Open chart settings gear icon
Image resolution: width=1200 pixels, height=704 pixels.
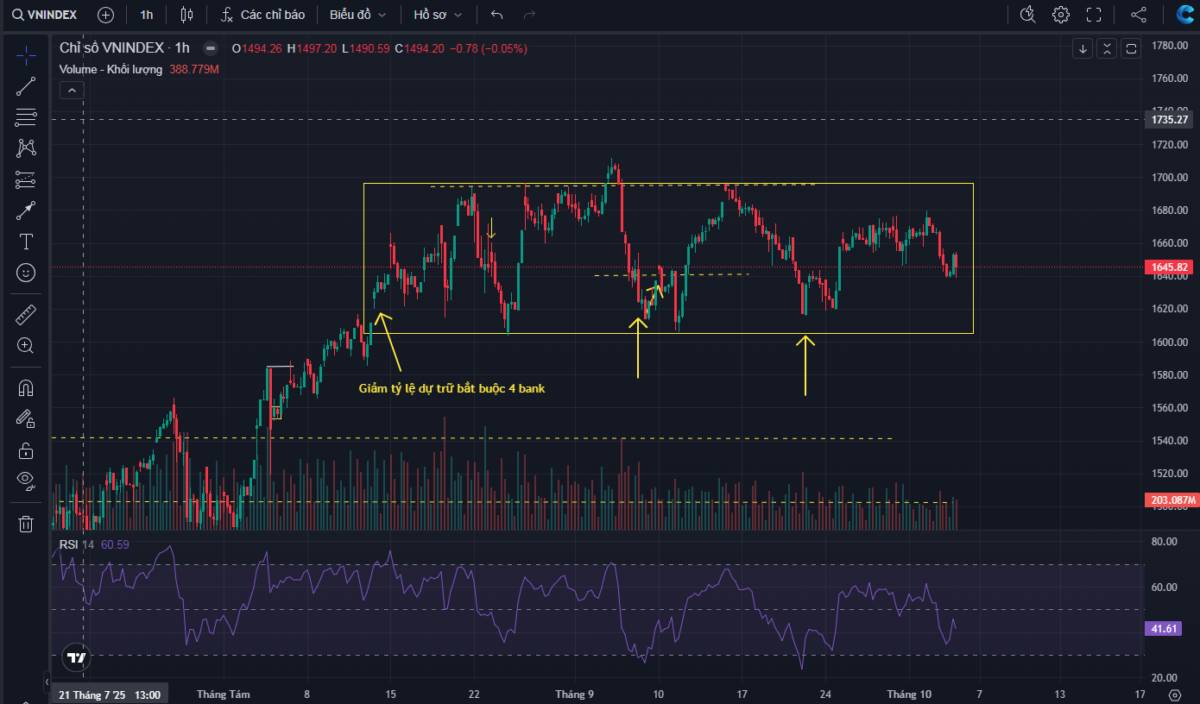pyautogui.click(x=1060, y=15)
